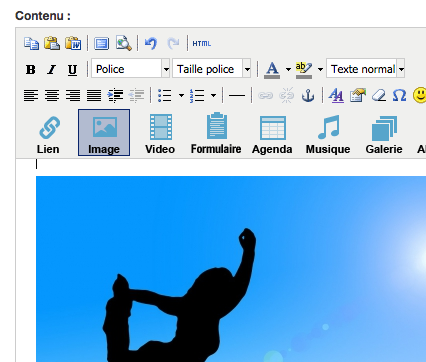Viewport: 426px width, 362px height.
Task: Open the Agenda insert tool
Action: click(x=272, y=133)
